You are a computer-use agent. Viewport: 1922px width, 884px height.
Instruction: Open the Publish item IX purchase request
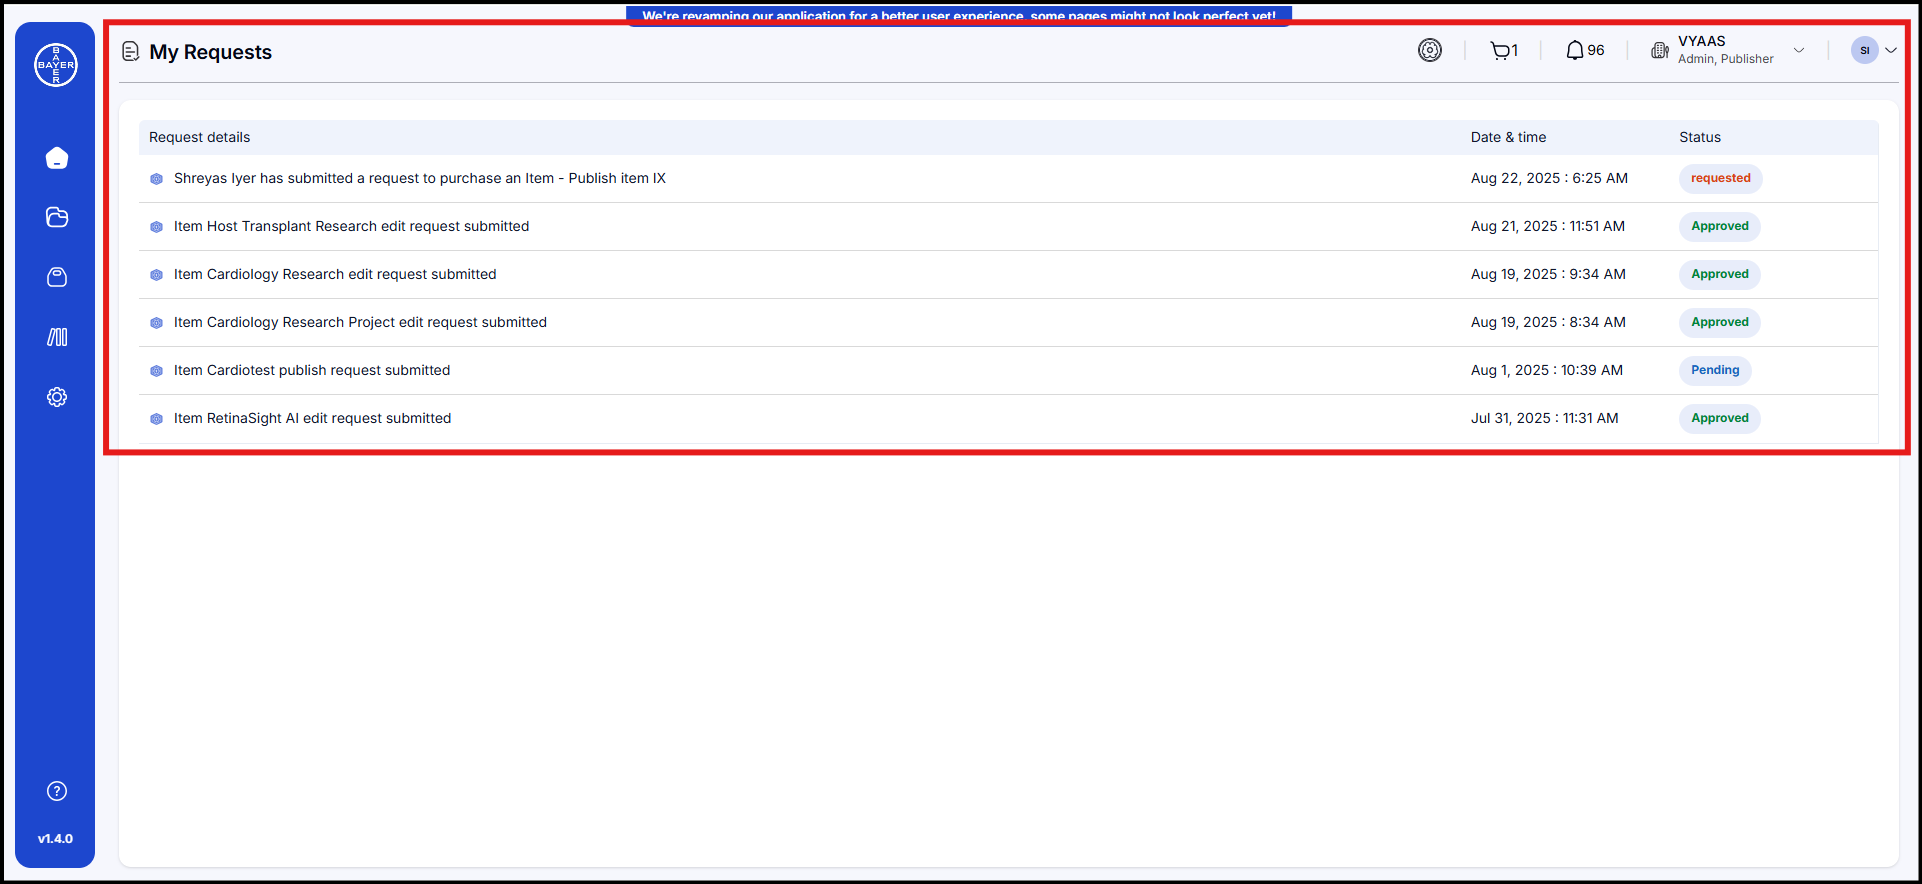tap(1008, 179)
